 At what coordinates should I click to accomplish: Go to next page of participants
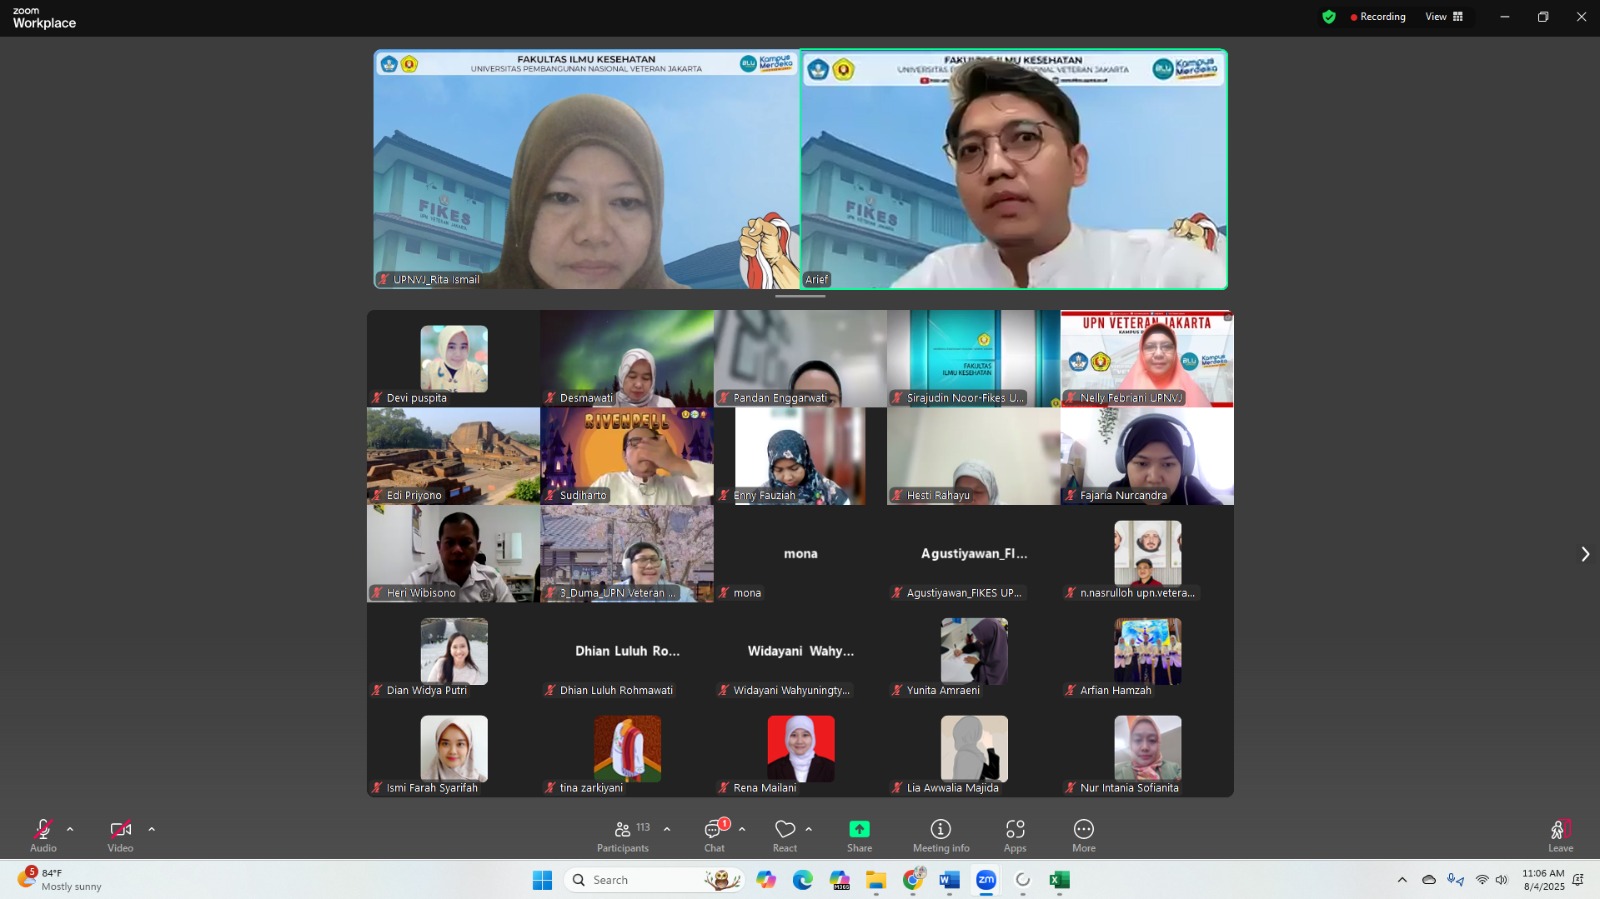1584,554
